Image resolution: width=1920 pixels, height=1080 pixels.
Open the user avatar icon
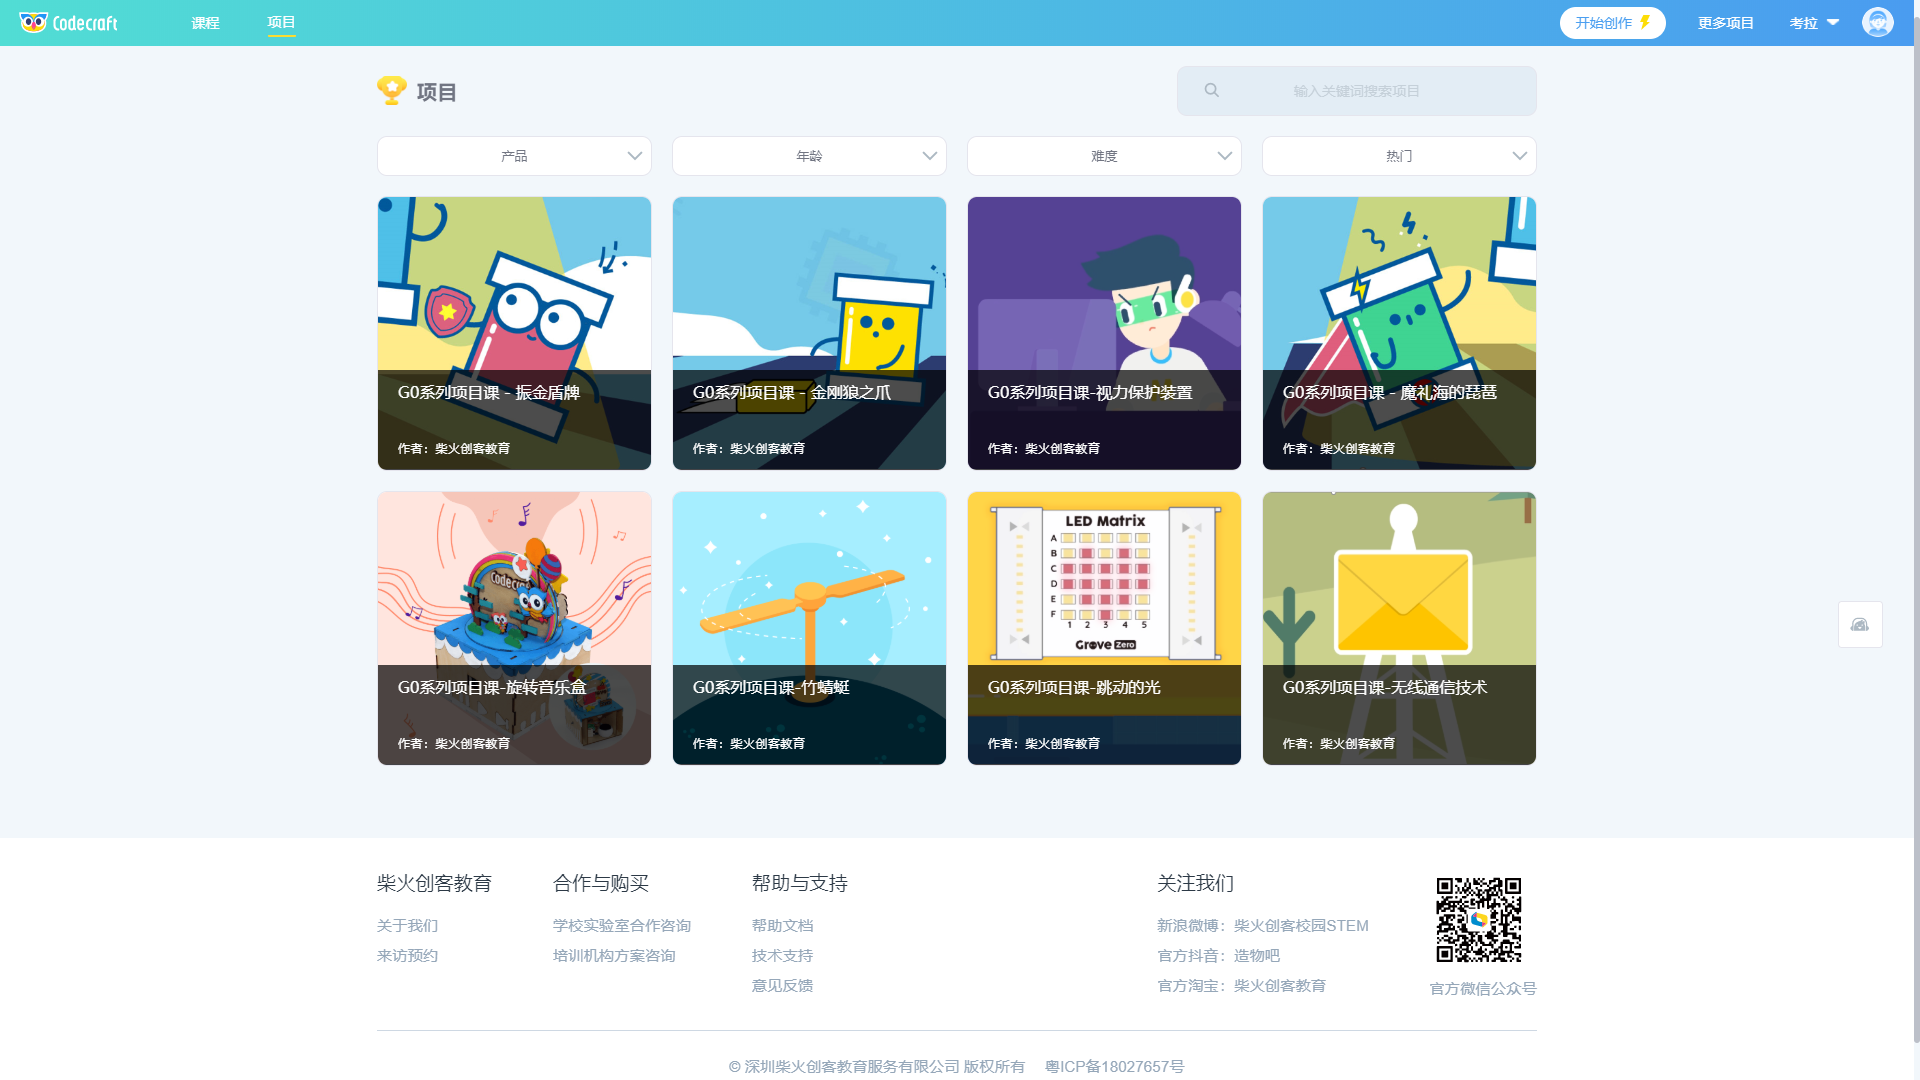coord(1877,22)
